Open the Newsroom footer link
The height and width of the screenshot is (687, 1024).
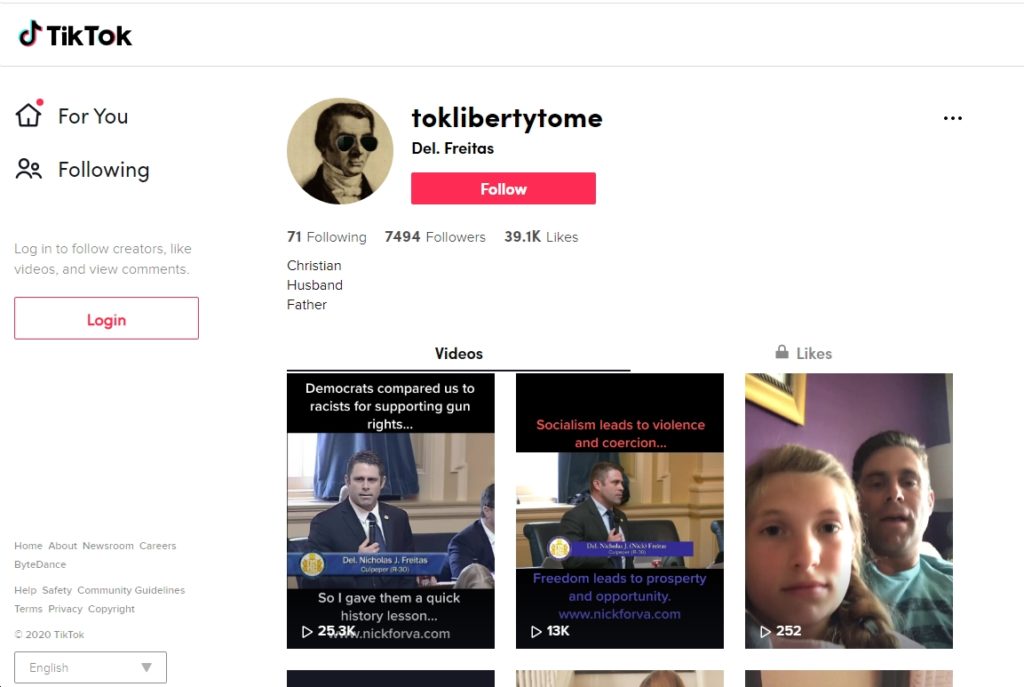pos(108,546)
